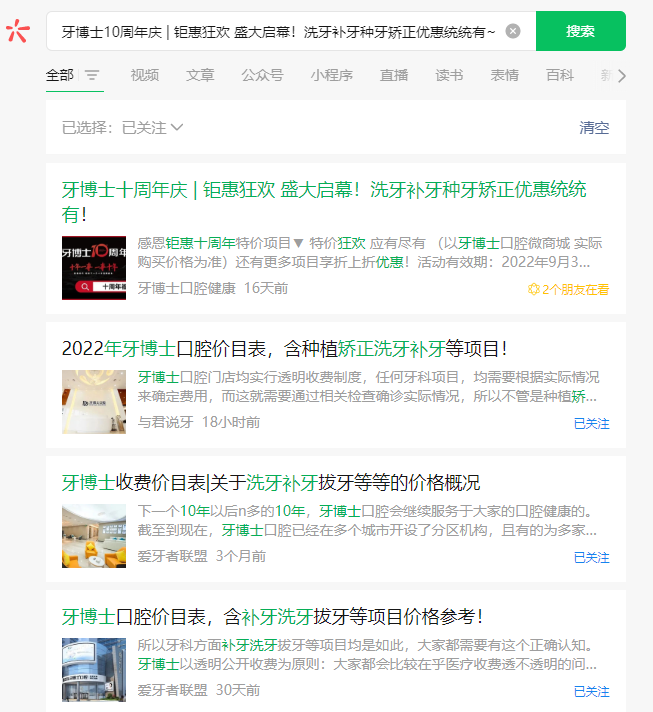Open 牙博士口腔价目表 含补牙洗牙 article title
Viewport: 653px width, 712px height.
click(x=272, y=617)
